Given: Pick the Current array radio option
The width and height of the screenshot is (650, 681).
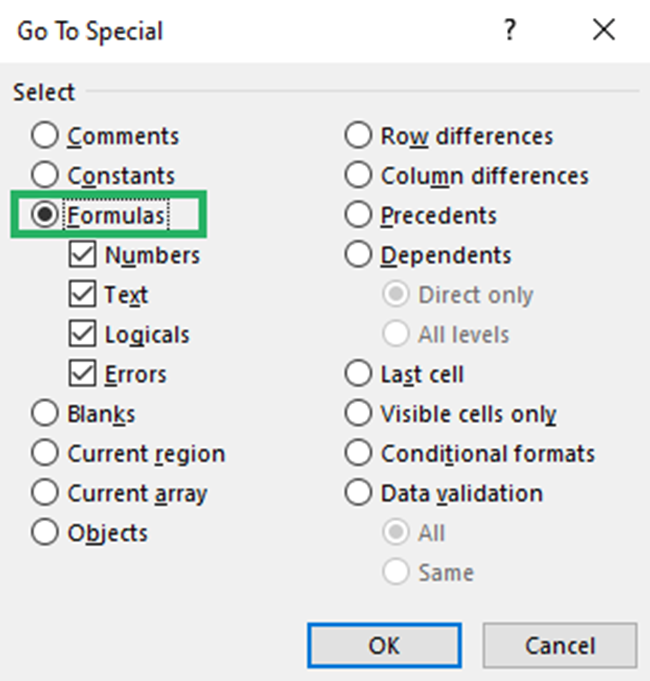Looking at the screenshot, I should point(45,494).
